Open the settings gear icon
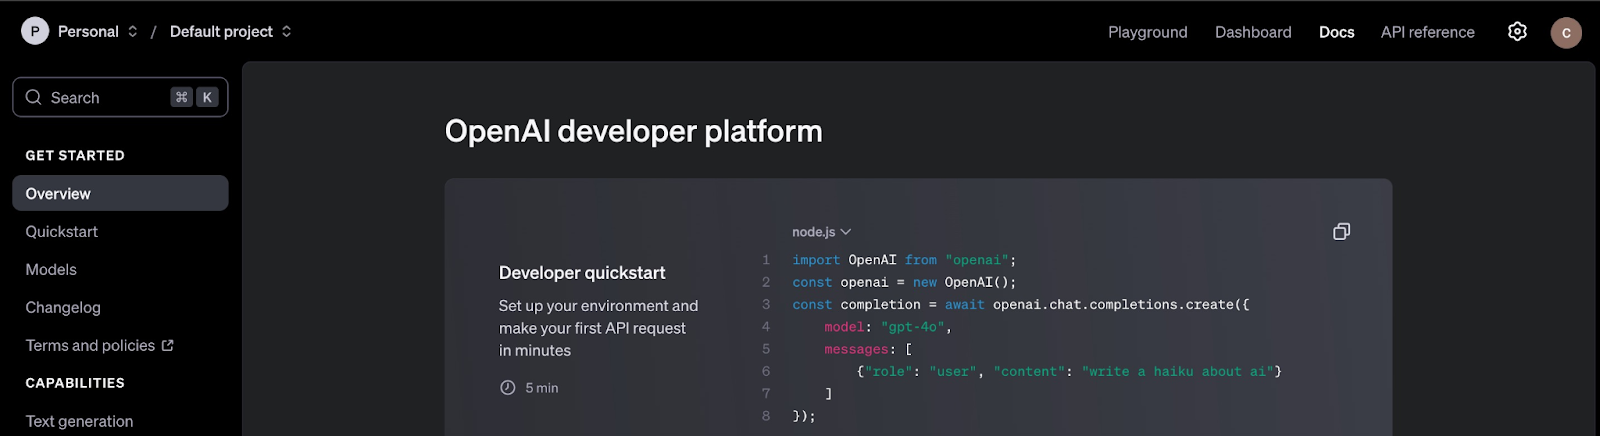The width and height of the screenshot is (1600, 436). pyautogui.click(x=1517, y=32)
